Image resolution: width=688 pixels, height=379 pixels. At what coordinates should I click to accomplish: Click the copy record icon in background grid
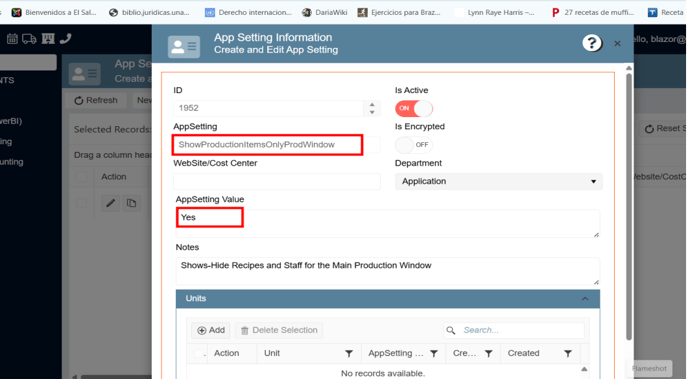[x=131, y=203]
